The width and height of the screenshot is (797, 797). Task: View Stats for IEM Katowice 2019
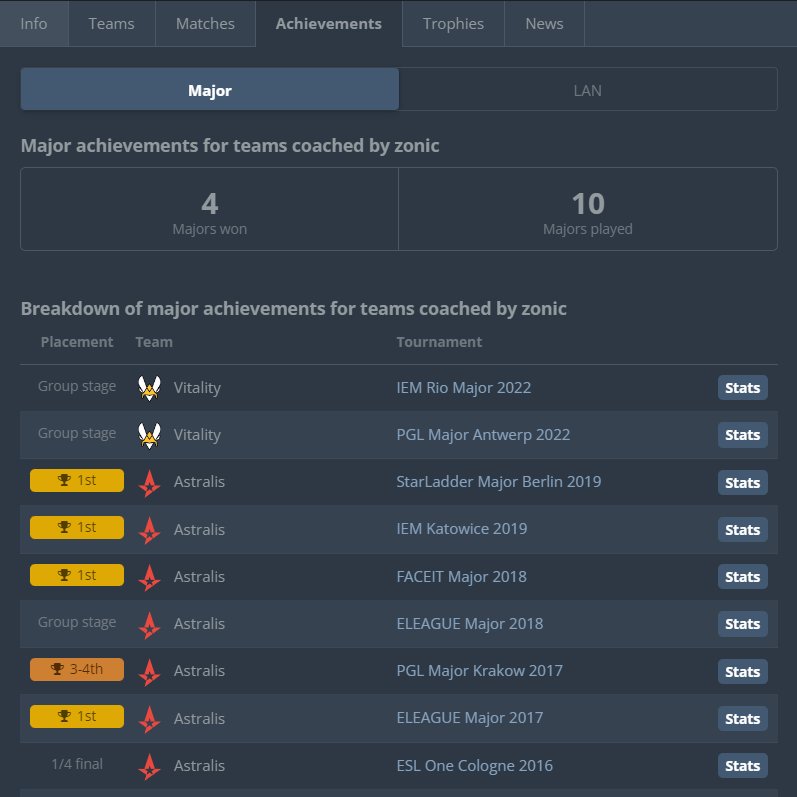pos(743,530)
